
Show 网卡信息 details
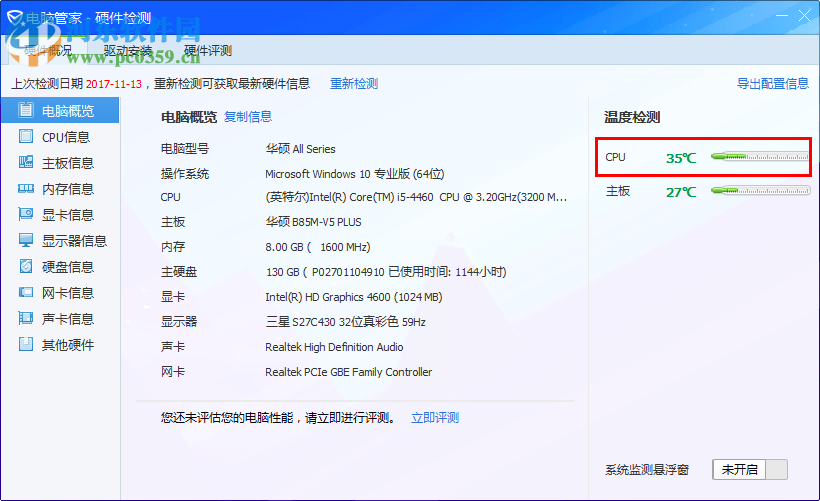coord(60,293)
